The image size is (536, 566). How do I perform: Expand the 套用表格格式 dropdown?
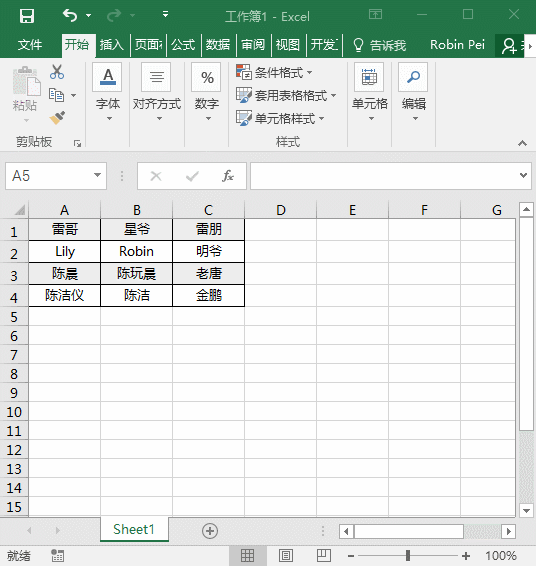[x=286, y=95]
